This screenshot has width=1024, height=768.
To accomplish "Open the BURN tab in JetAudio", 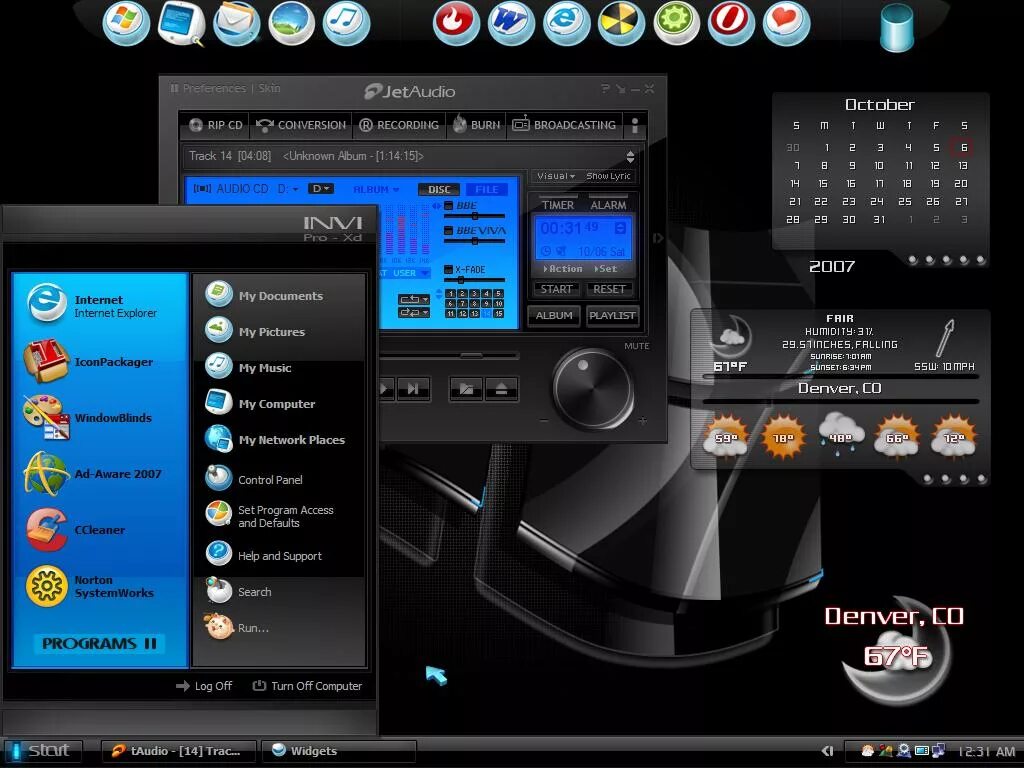I will pyautogui.click(x=477, y=125).
